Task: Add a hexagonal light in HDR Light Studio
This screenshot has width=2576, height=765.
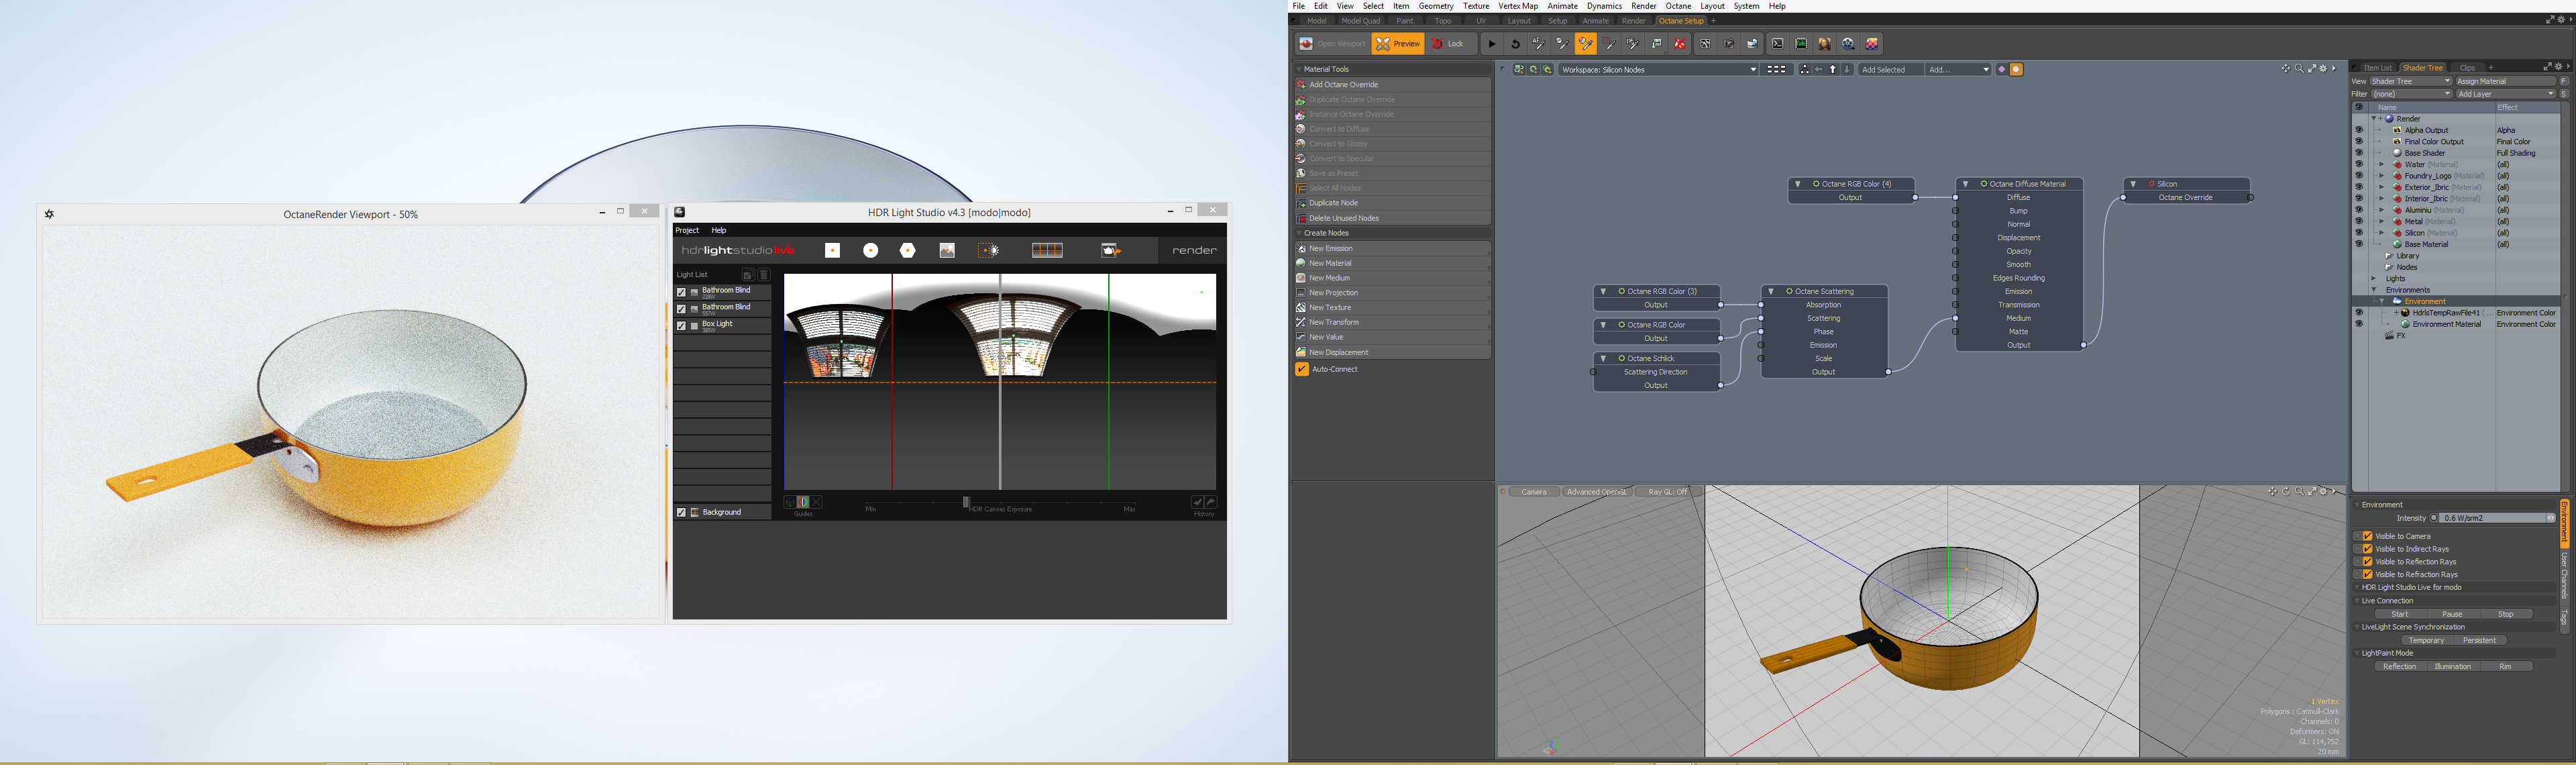Action: (907, 250)
